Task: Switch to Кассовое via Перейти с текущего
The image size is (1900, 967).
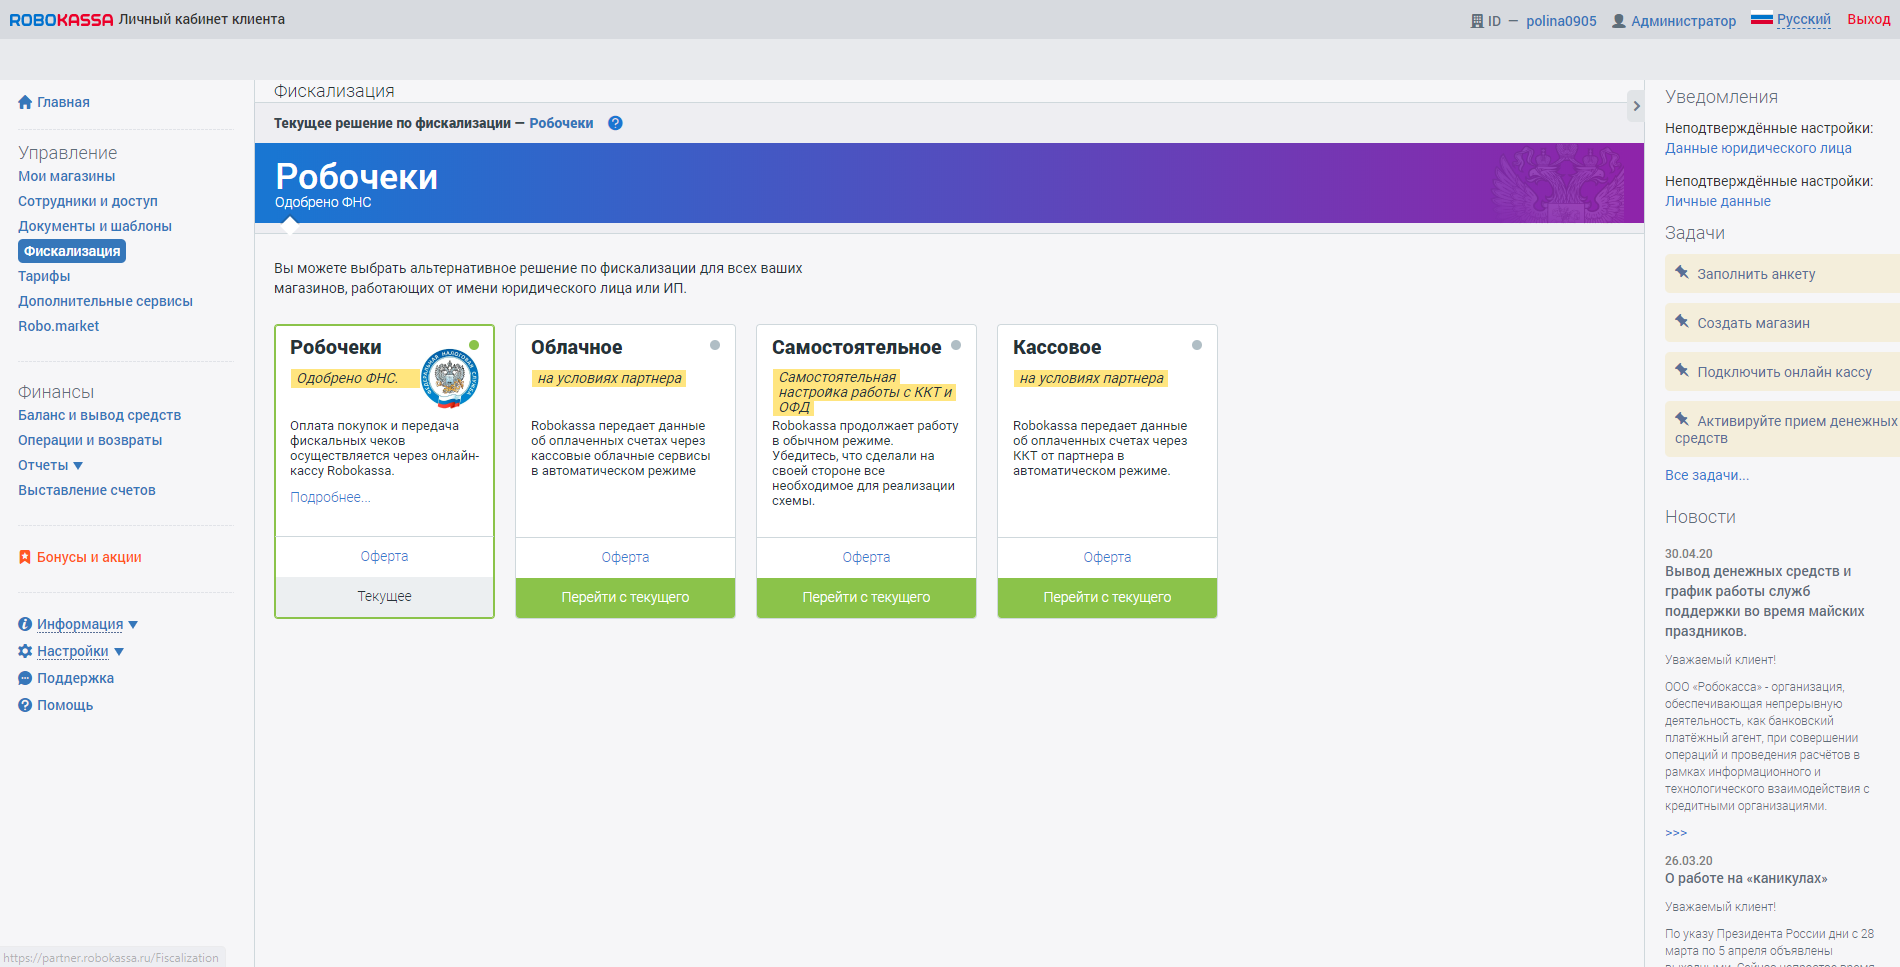Action: click(x=1107, y=597)
